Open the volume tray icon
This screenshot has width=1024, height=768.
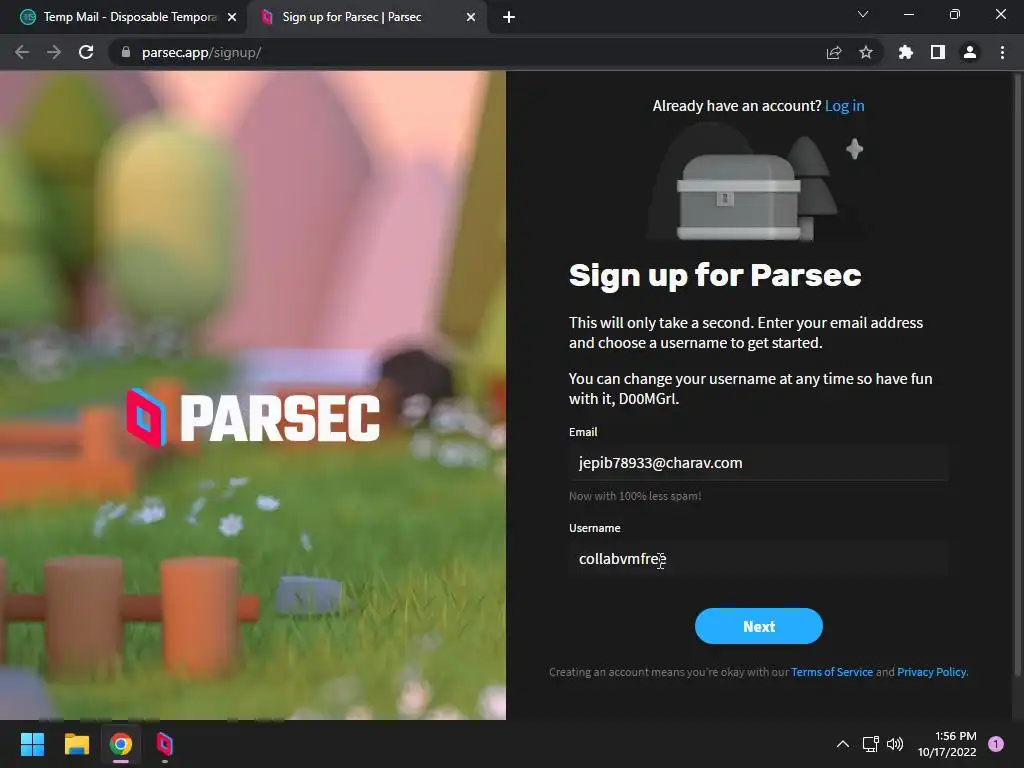point(895,744)
